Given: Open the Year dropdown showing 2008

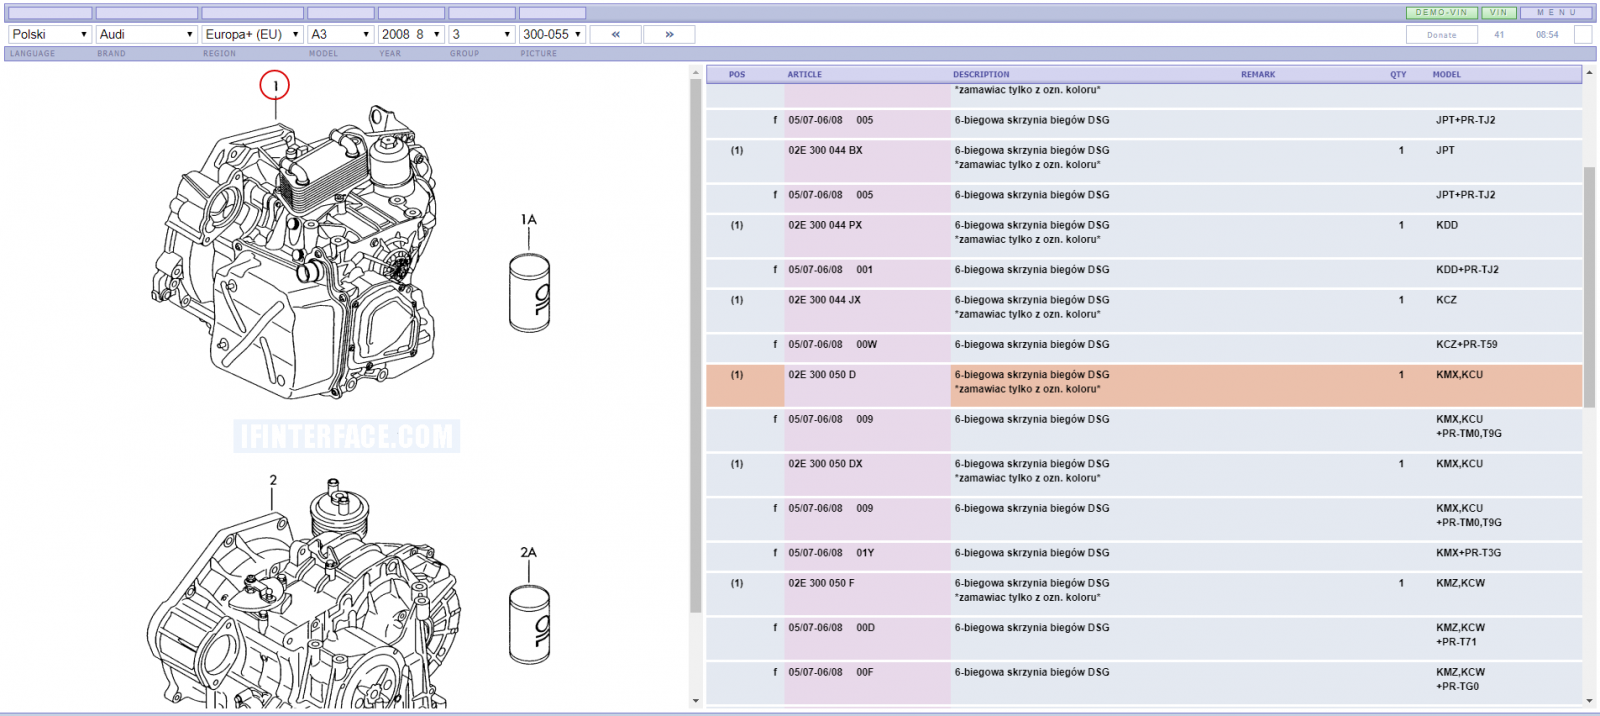Looking at the screenshot, I should (x=411, y=34).
